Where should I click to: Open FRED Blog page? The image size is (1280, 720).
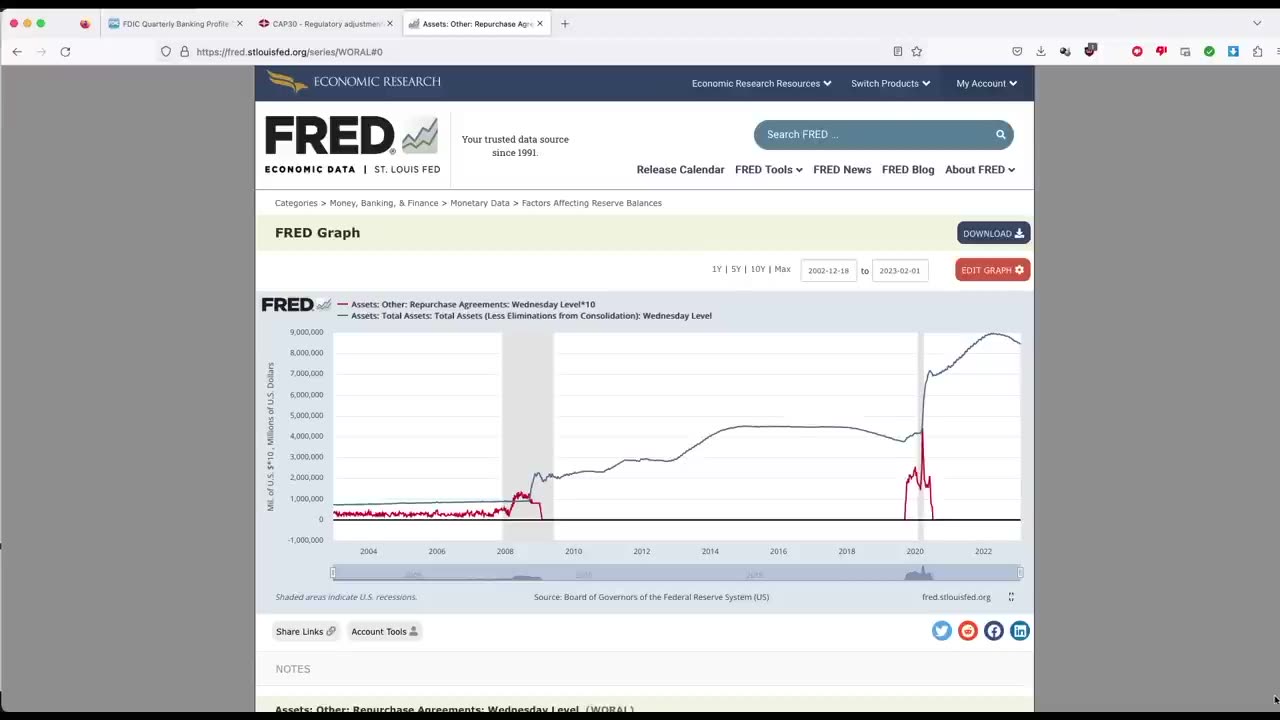pos(908,169)
